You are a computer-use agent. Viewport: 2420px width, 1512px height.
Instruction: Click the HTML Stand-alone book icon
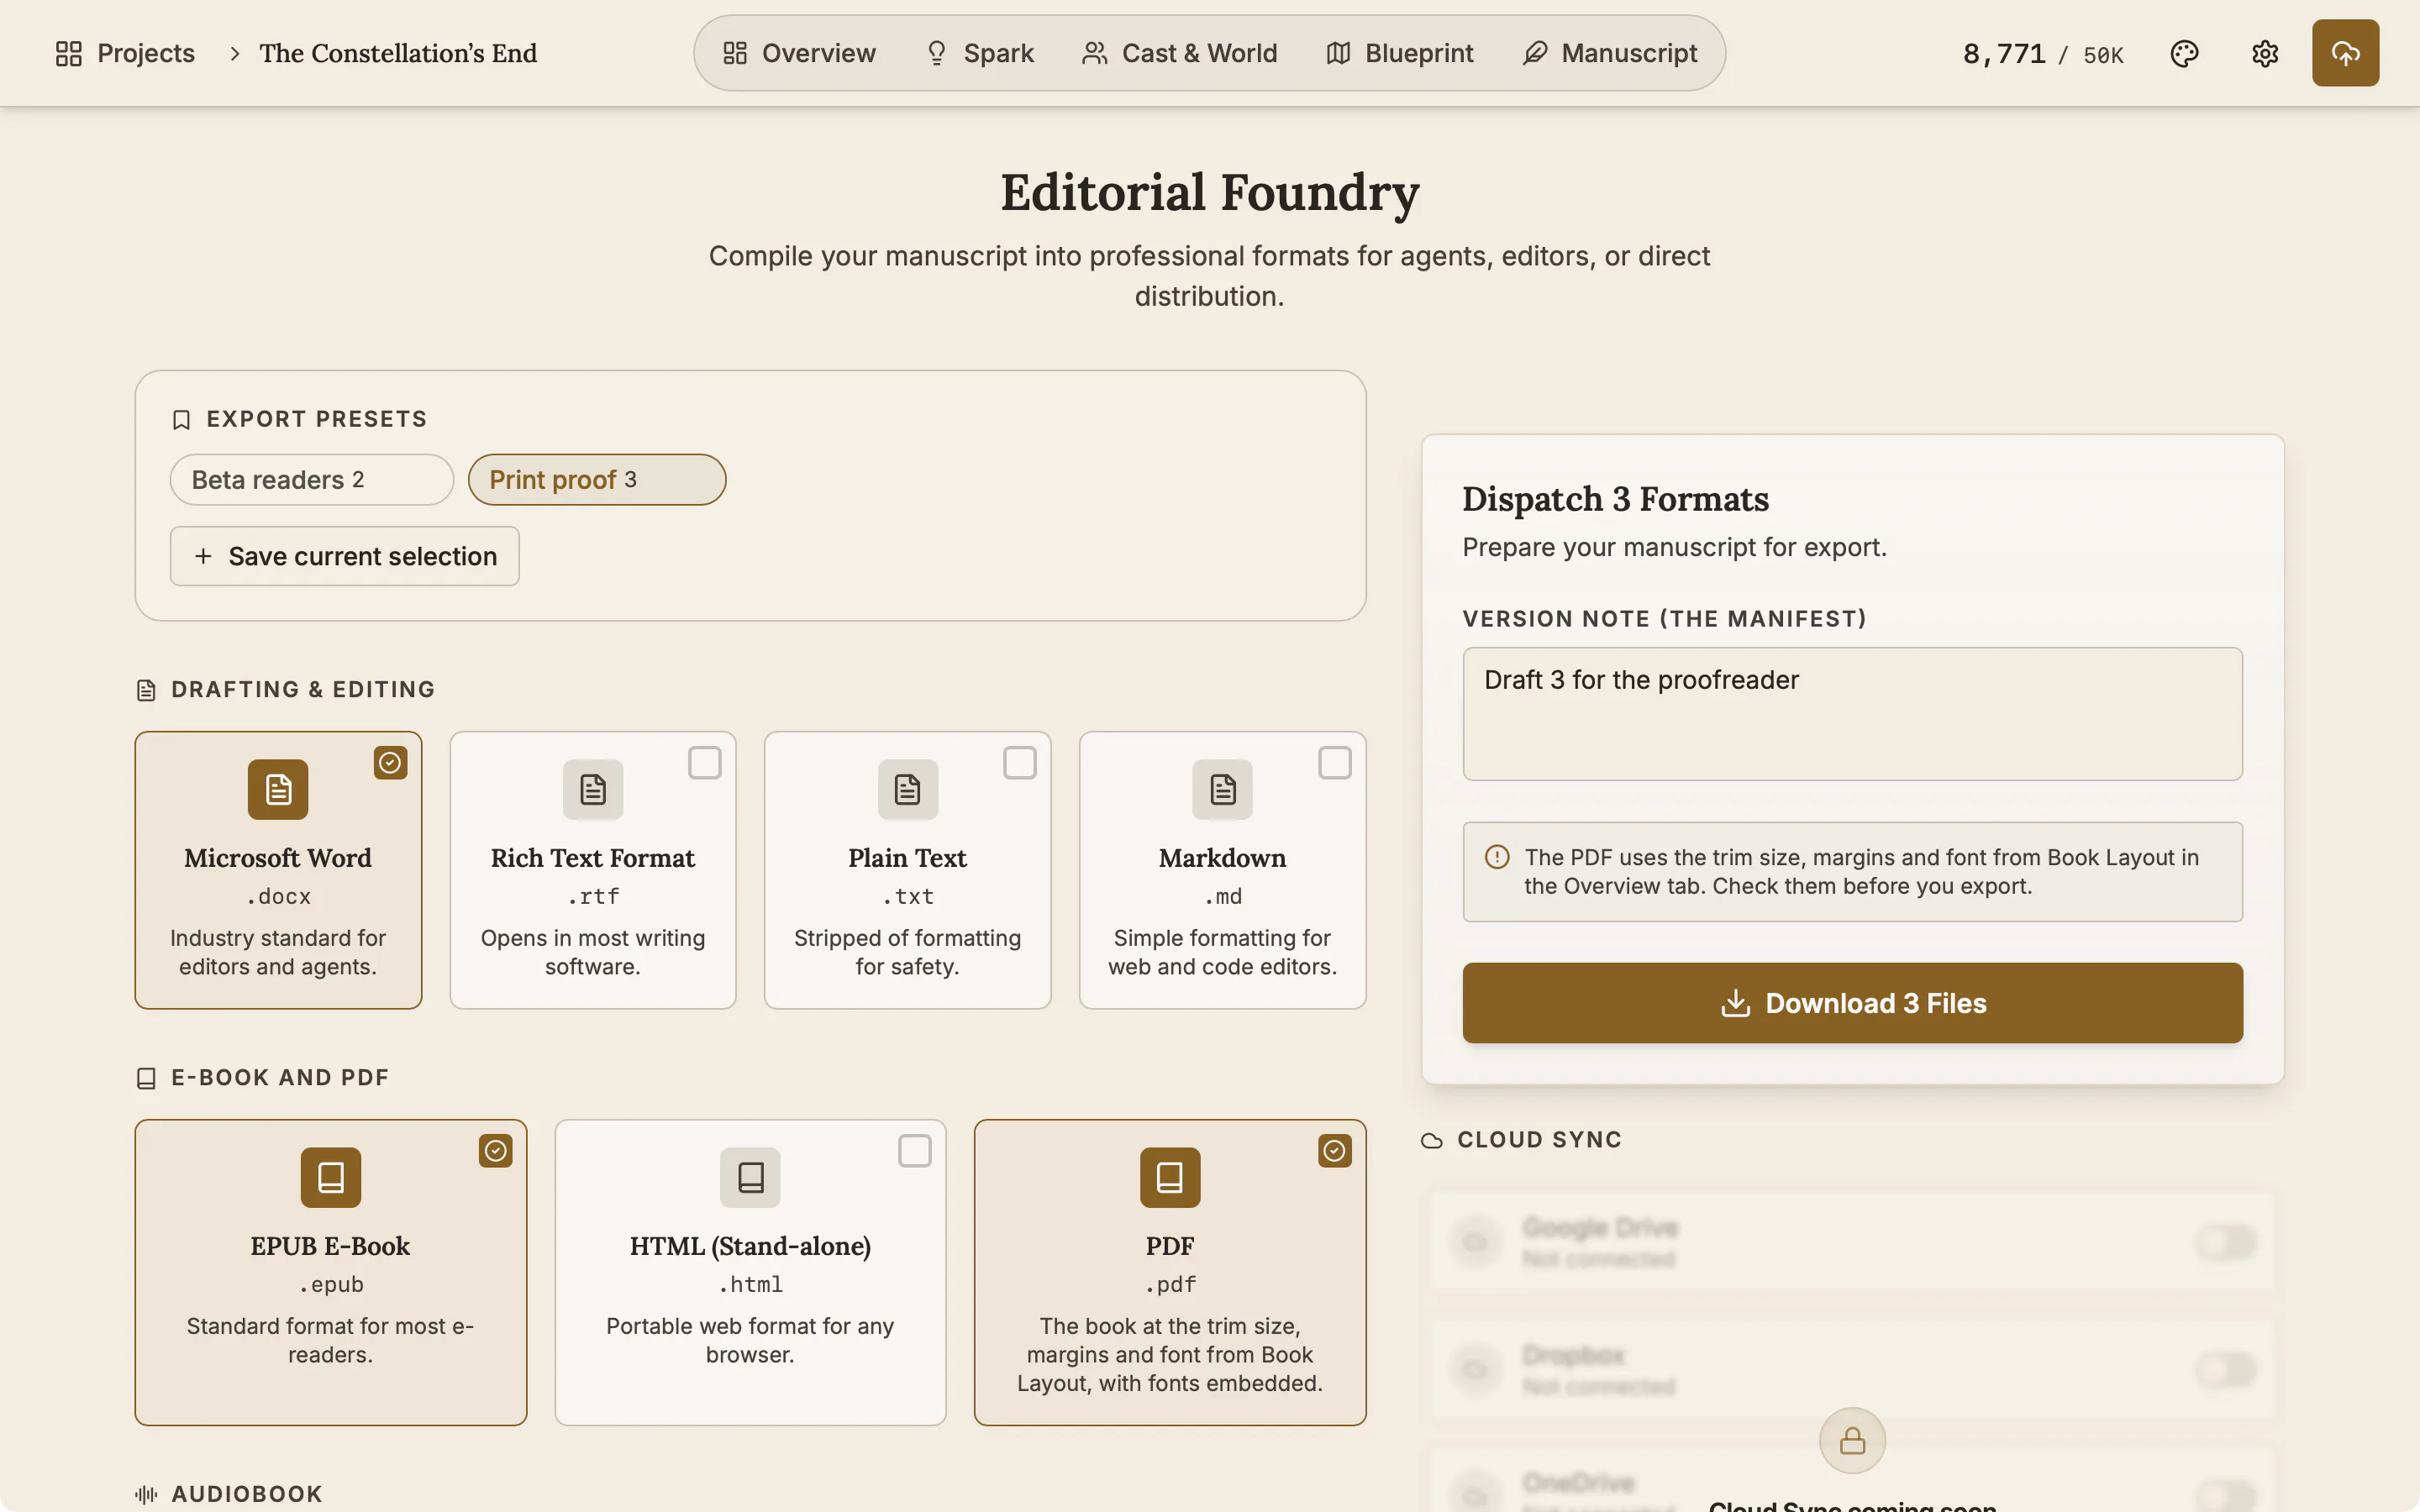750,1177
